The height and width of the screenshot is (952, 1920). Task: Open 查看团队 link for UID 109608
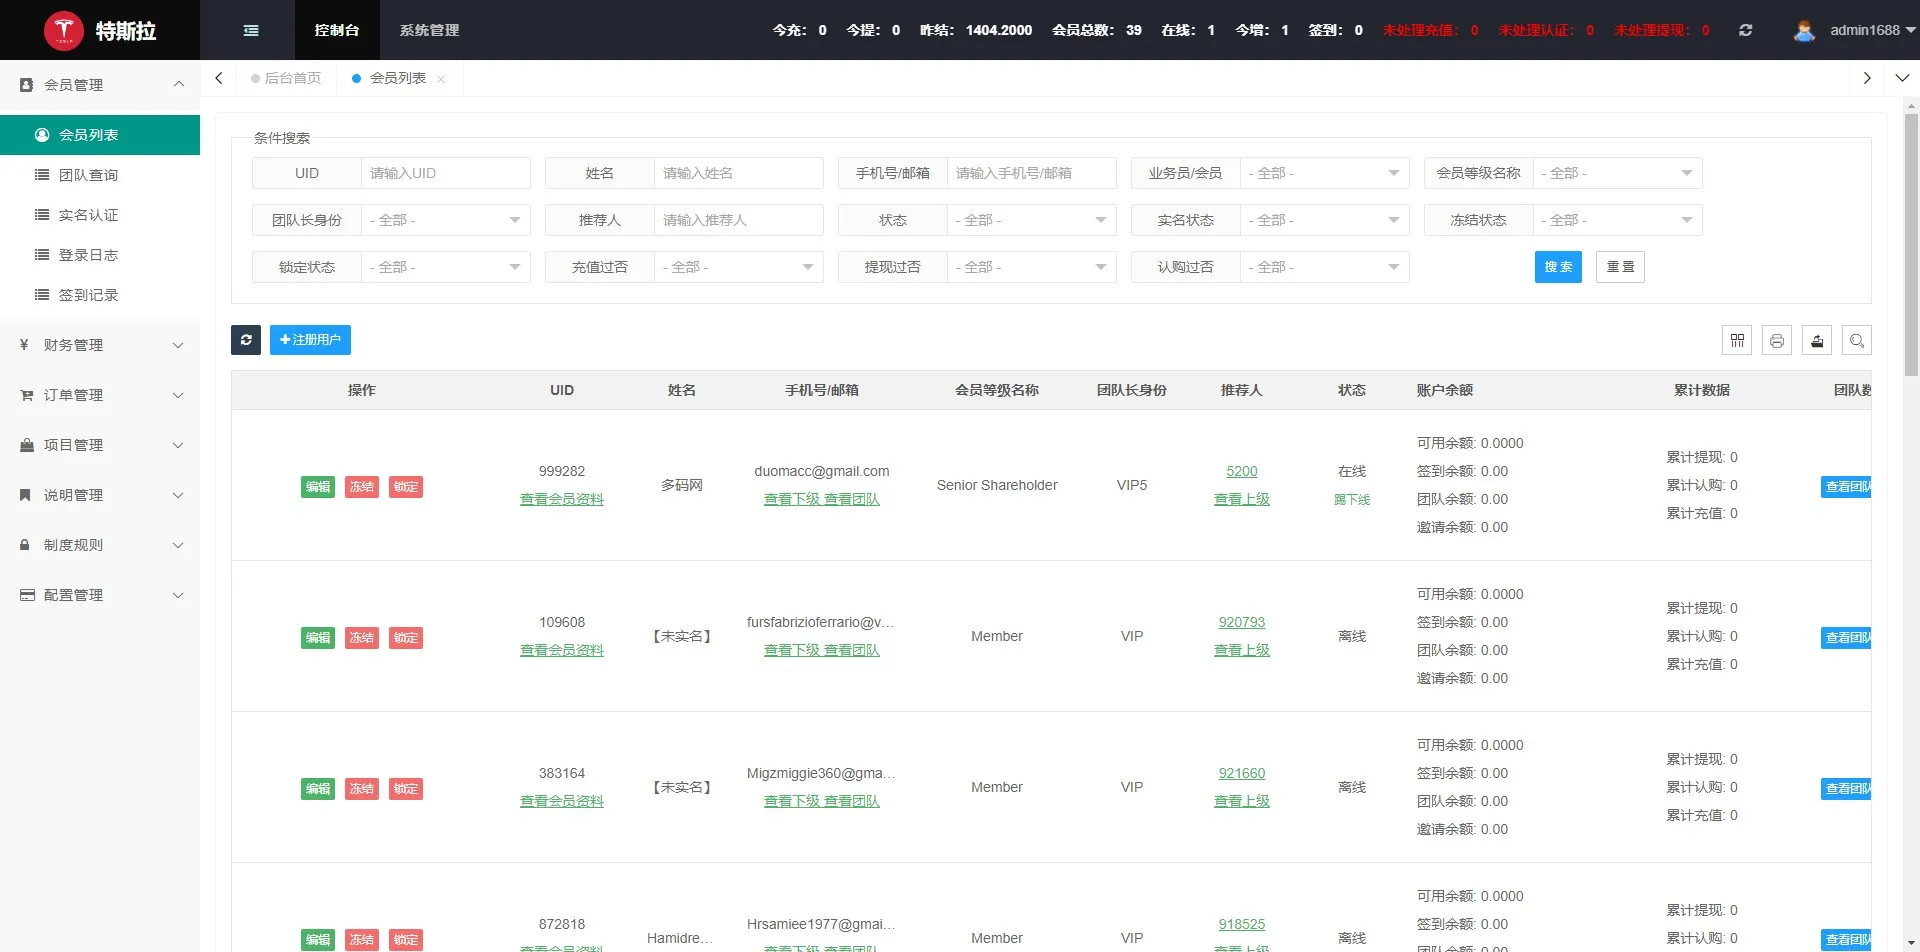click(x=852, y=650)
